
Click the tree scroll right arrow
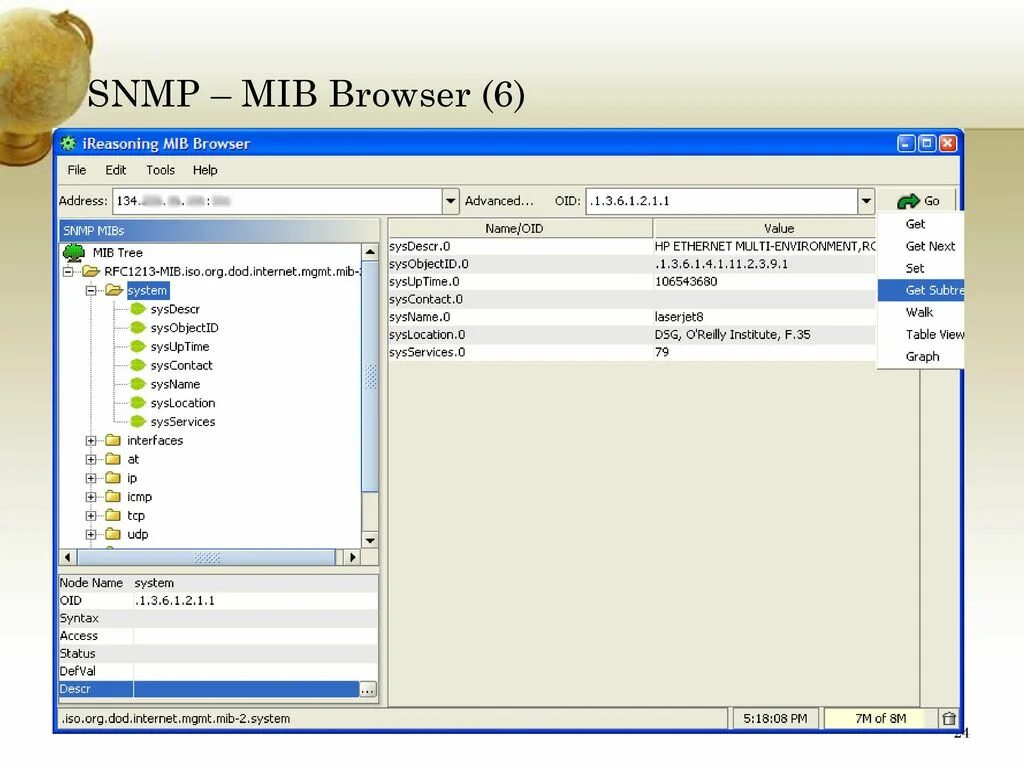353,557
